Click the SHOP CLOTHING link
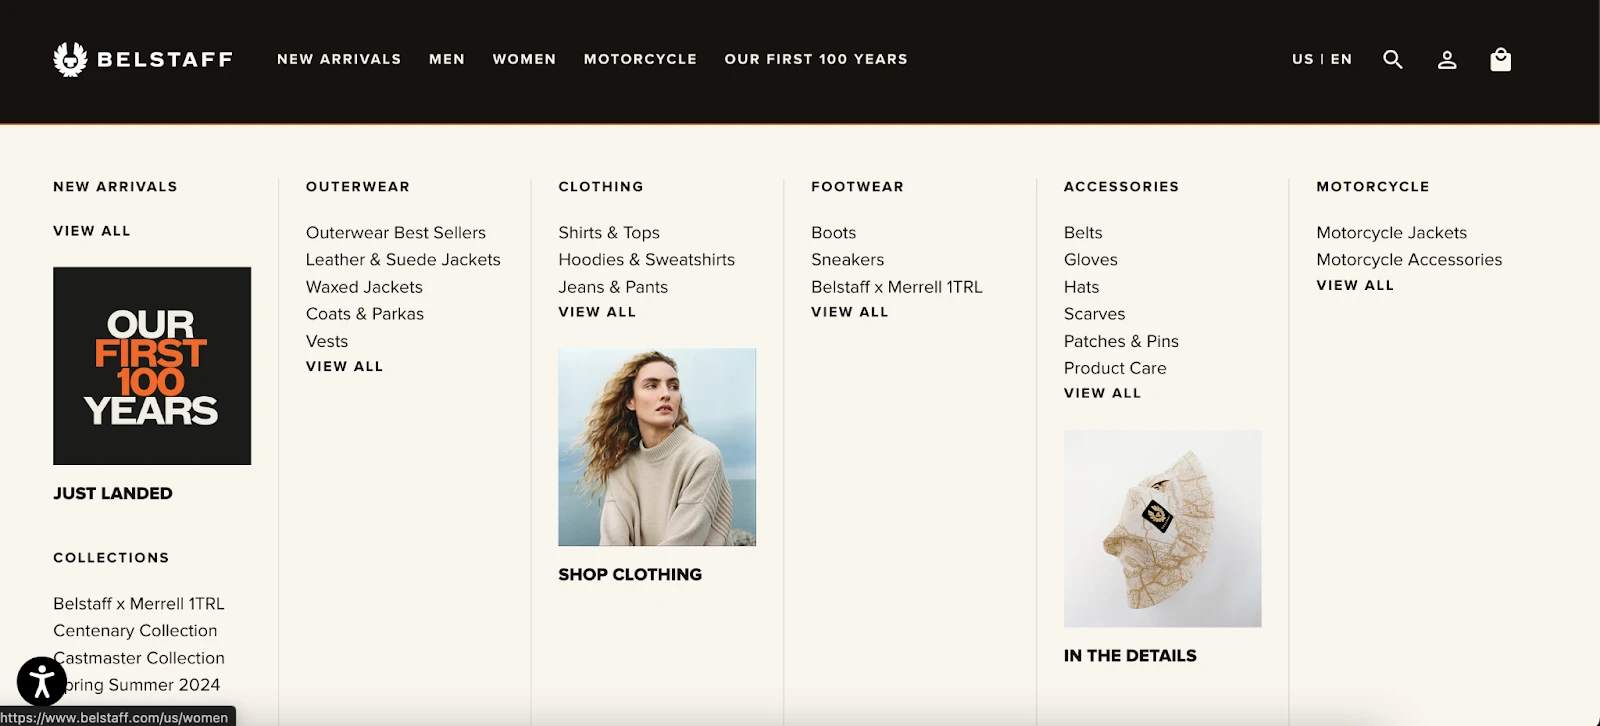 click(630, 574)
